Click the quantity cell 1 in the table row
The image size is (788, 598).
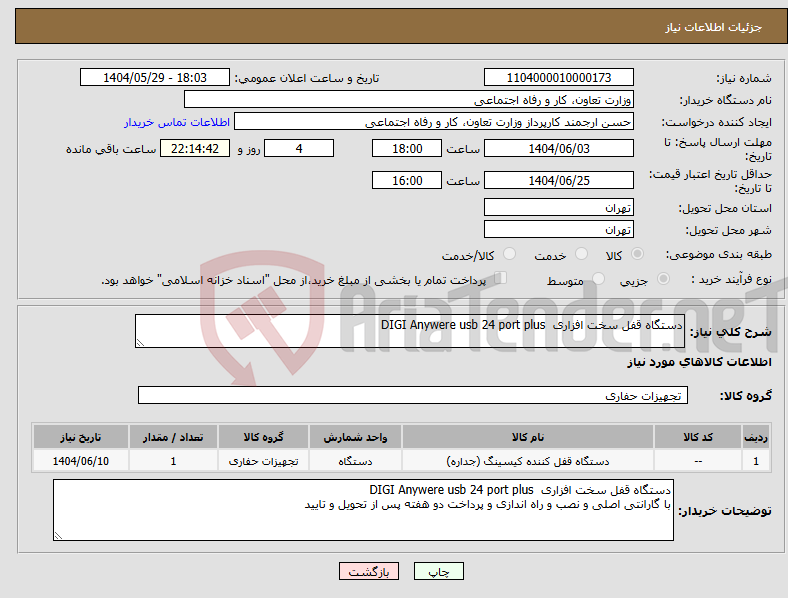coord(173,461)
